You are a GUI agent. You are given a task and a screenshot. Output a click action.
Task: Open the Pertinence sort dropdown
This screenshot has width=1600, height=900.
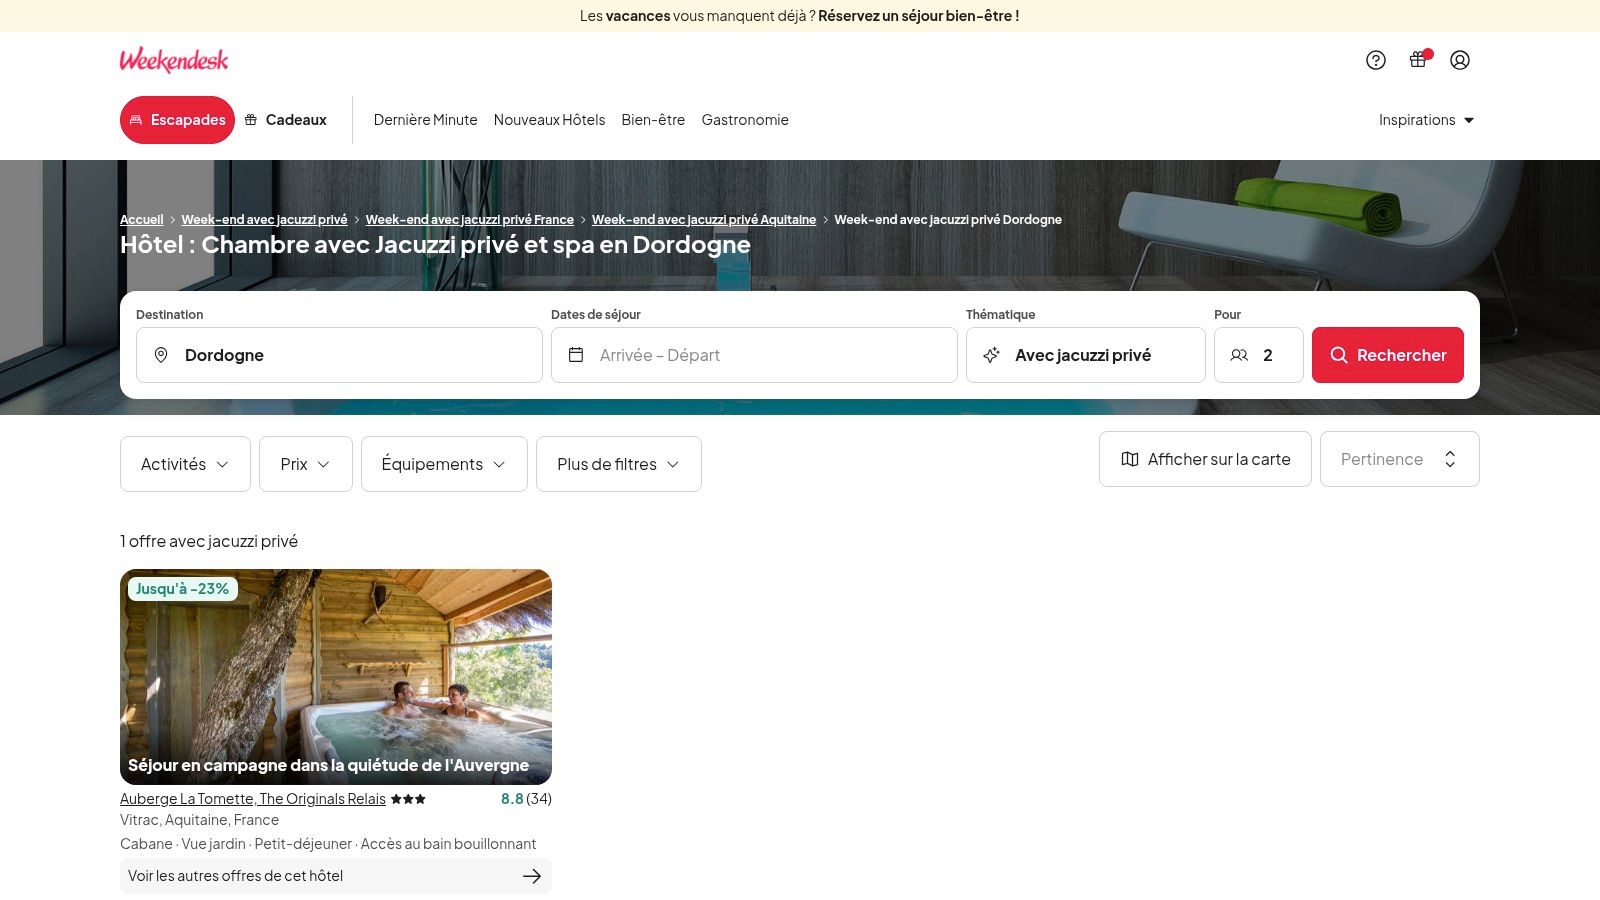(x=1400, y=459)
